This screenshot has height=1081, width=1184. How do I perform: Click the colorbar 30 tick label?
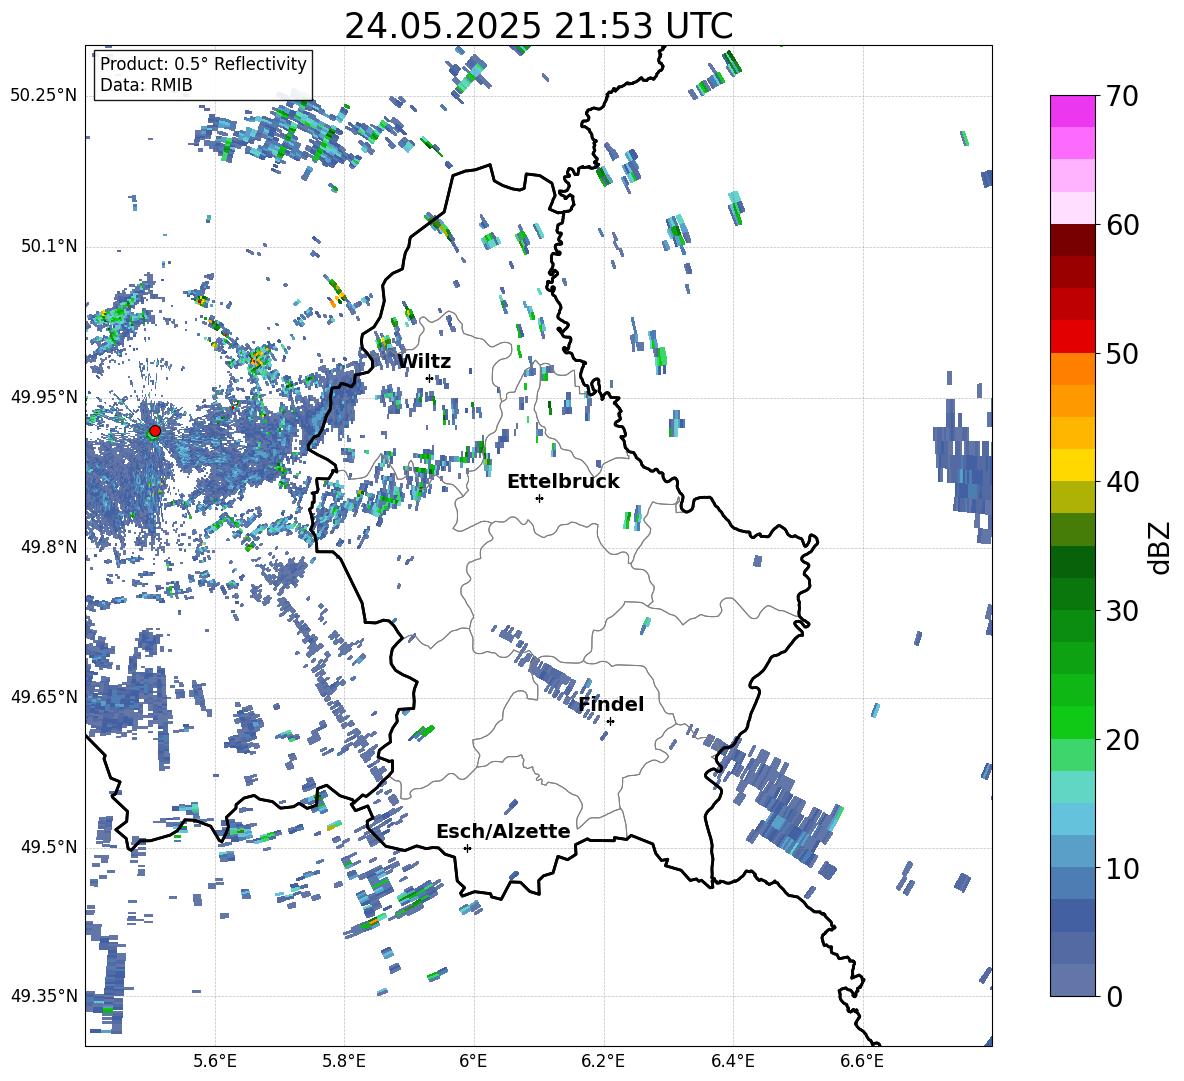(x=1123, y=611)
